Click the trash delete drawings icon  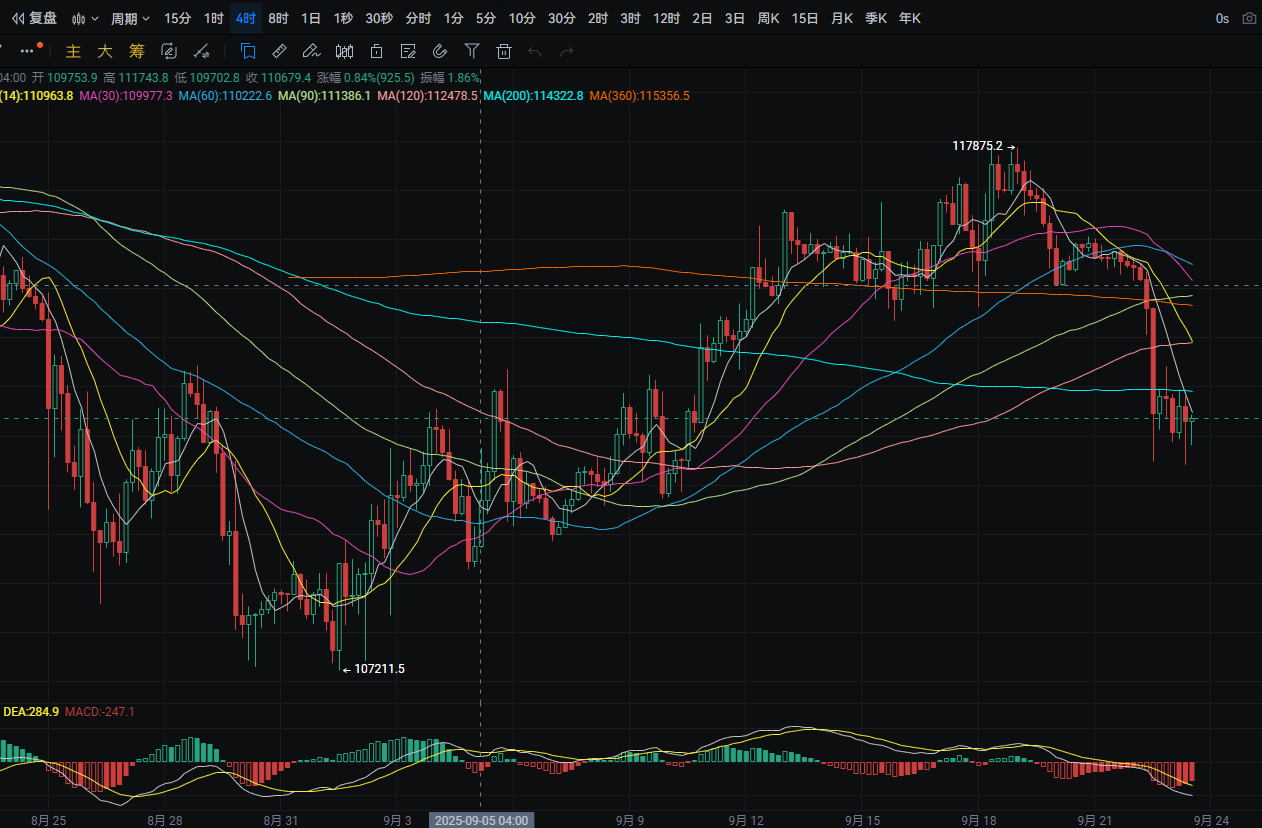coord(504,51)
